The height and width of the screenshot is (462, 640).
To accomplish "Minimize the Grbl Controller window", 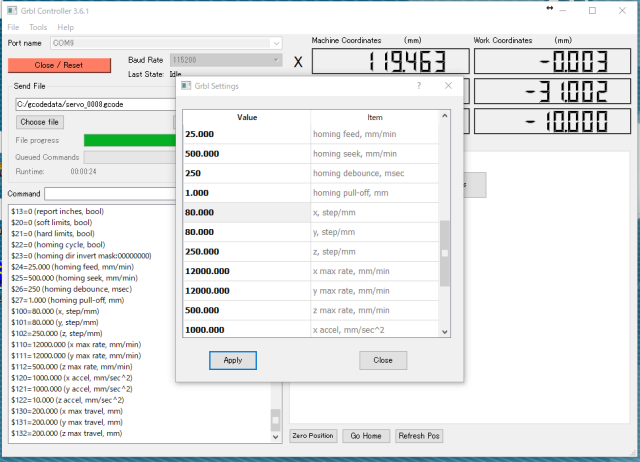I will (x=563, y=11).
